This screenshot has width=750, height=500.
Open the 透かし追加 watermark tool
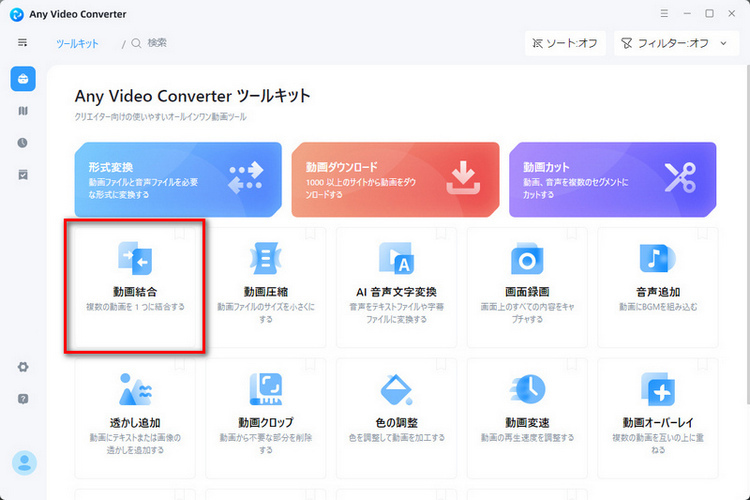pyautogui.click(x=135, y=418)
